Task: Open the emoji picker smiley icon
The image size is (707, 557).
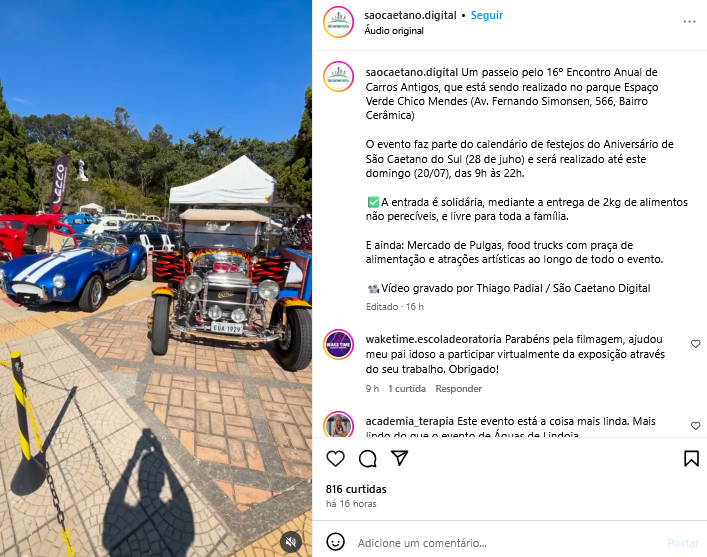Action: click(x=335, y=542)
